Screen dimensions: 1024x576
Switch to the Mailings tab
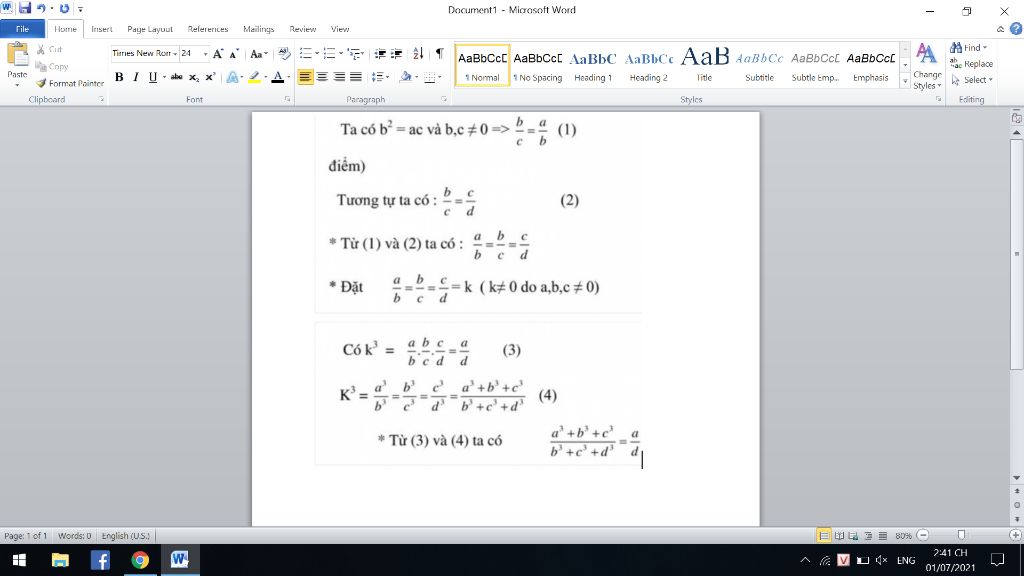[x=259, y=29]
